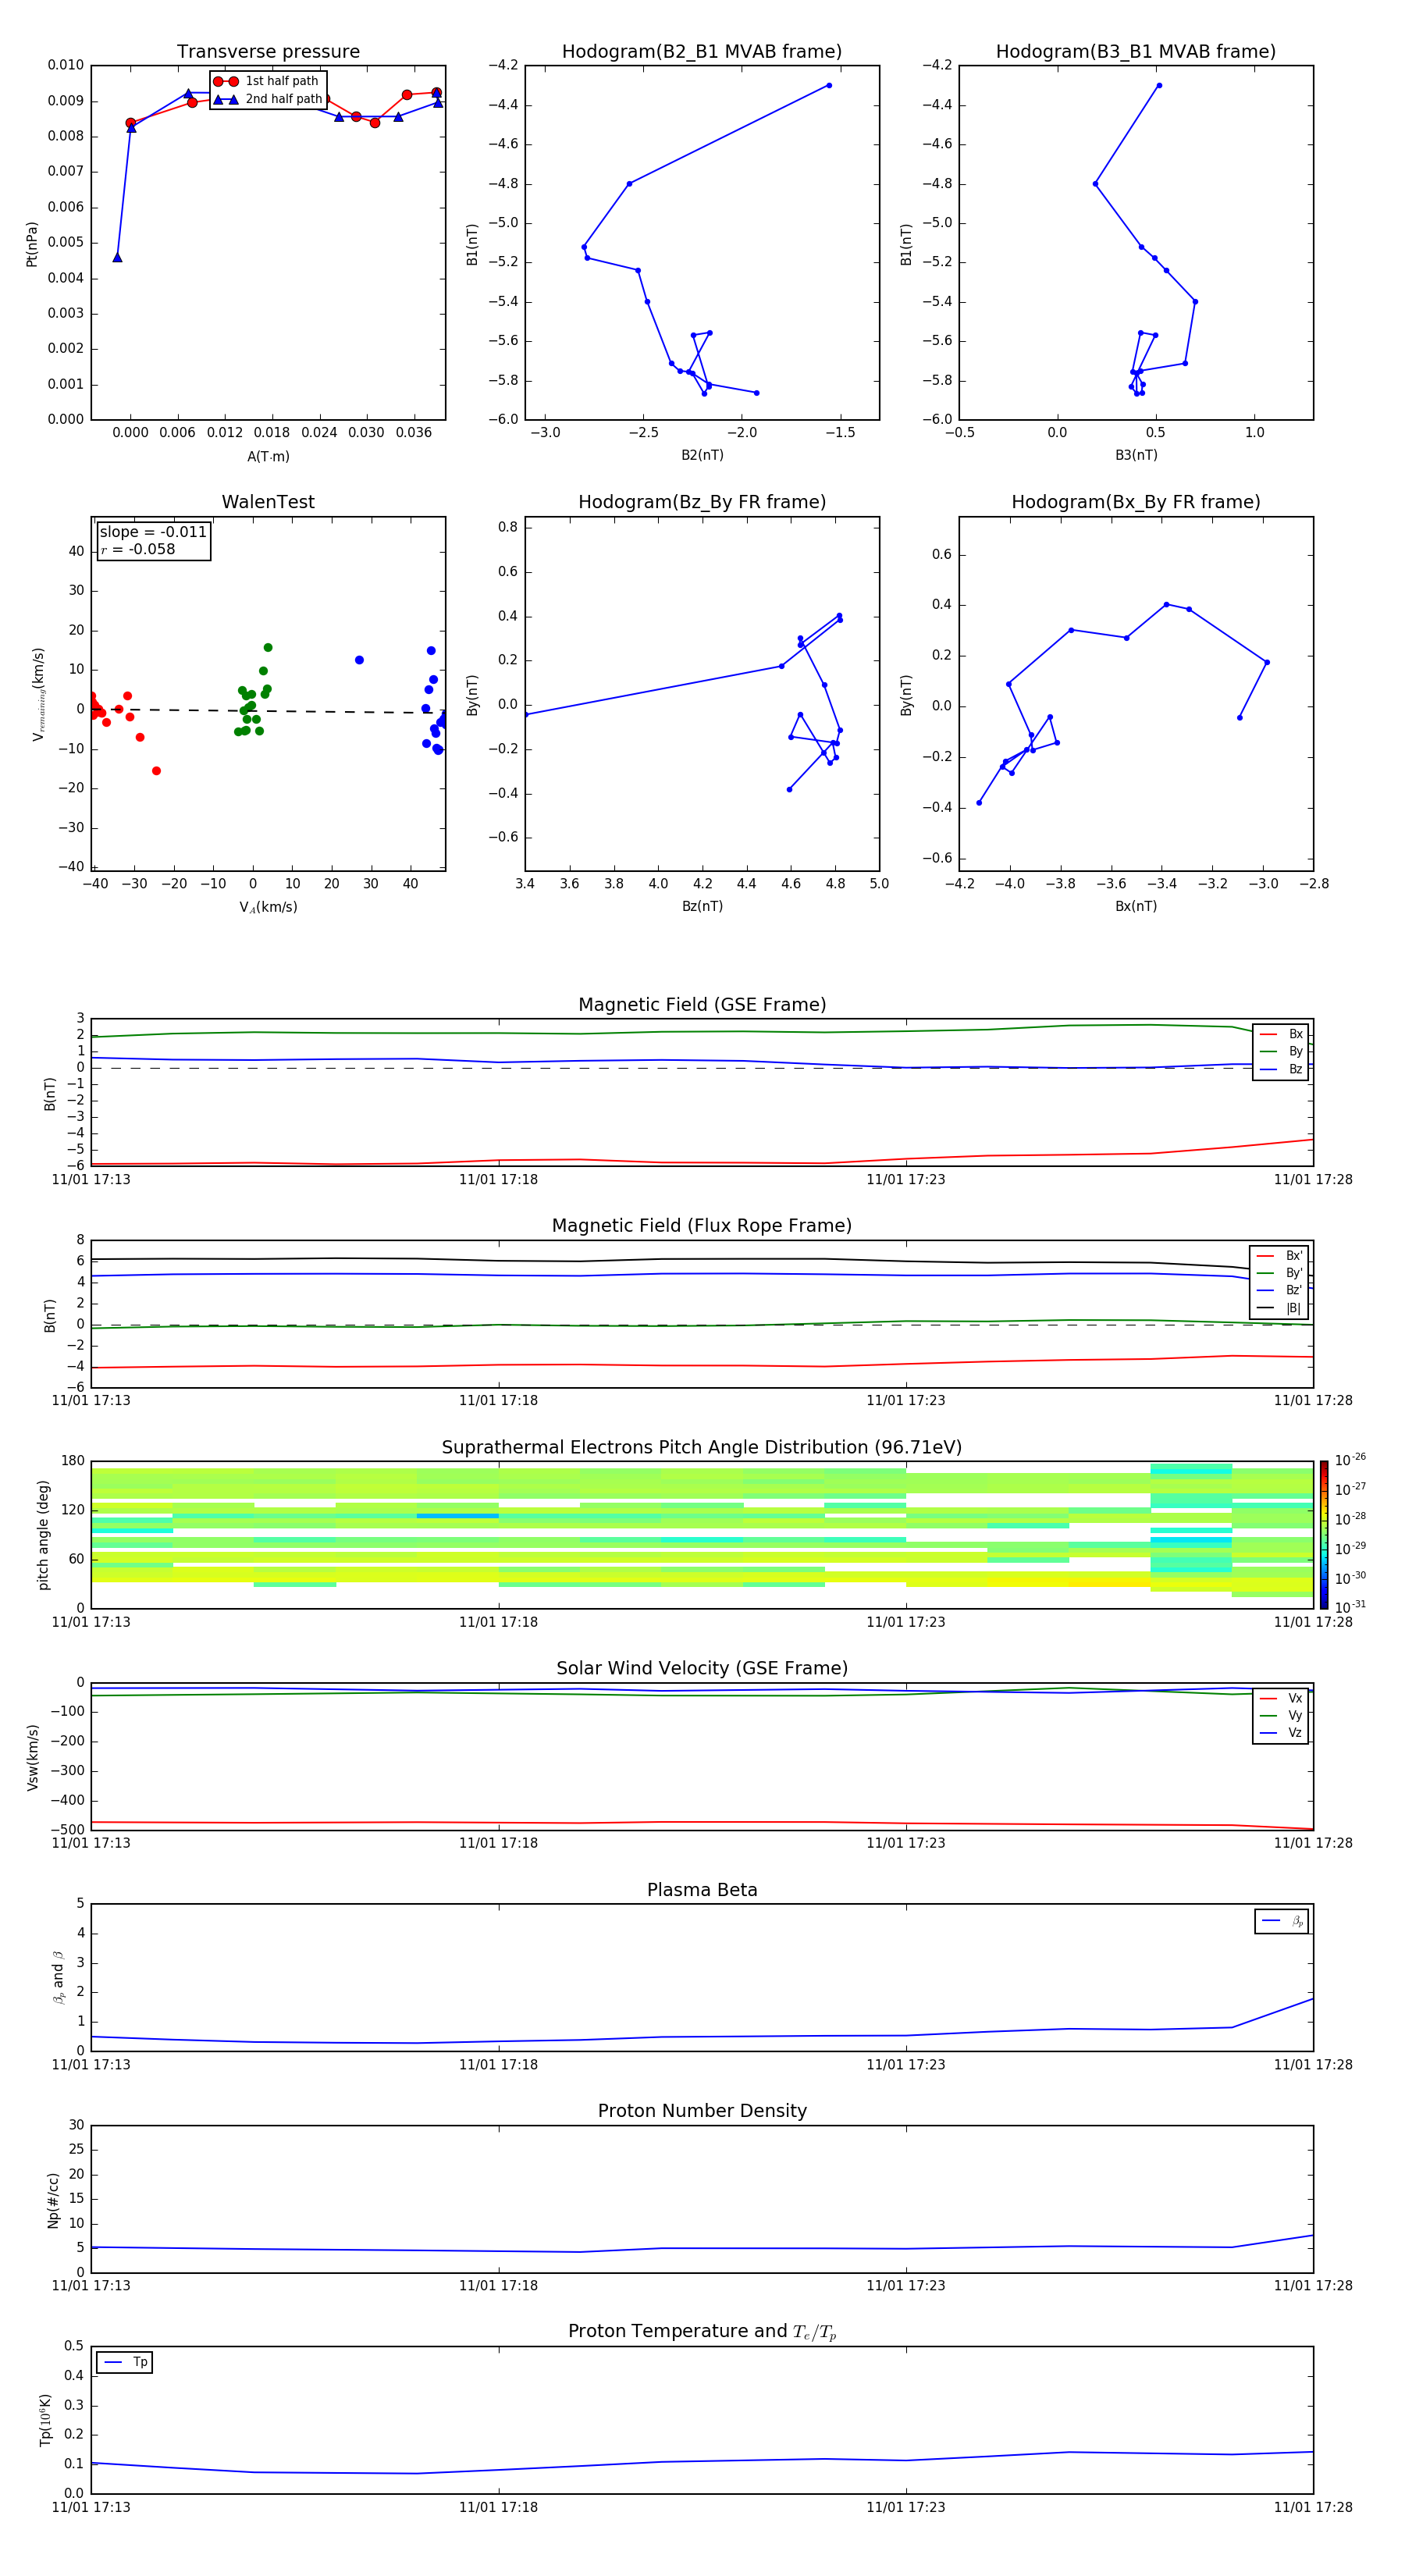Click the WalenTest slope and r annotation box
This screenshot has height=2576, width=1405.
153,541
